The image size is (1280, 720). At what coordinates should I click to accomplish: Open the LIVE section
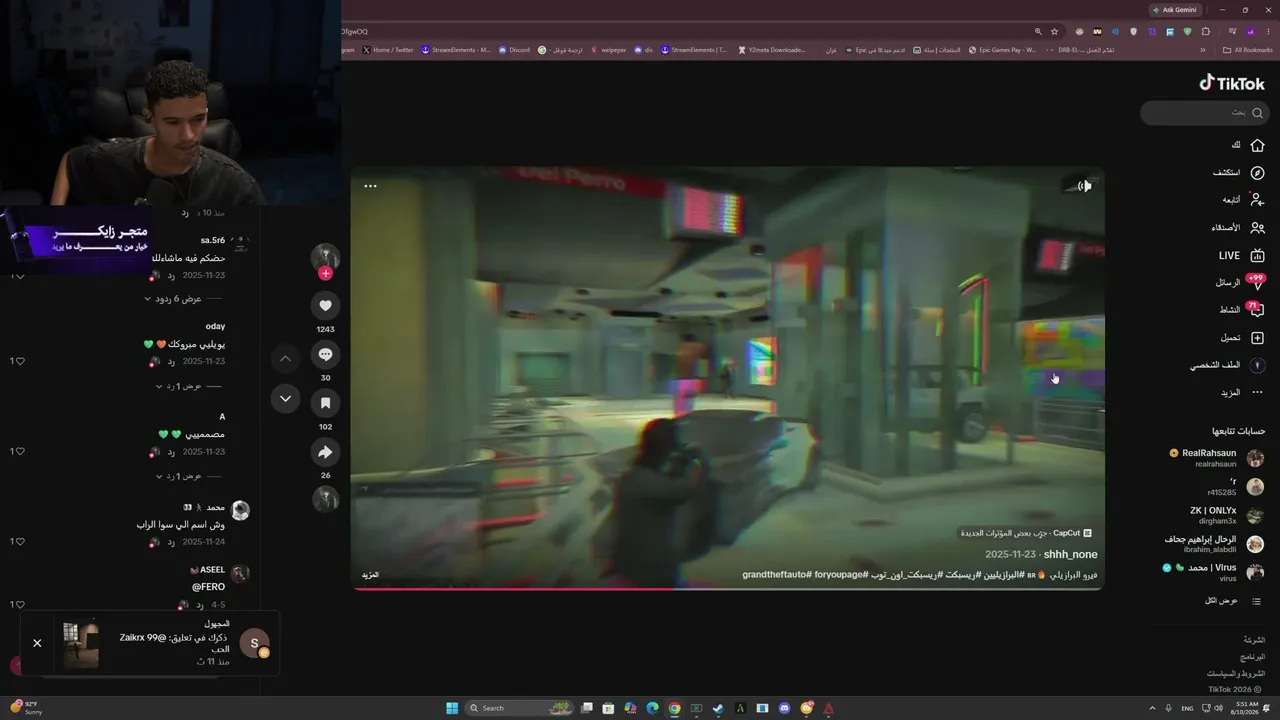(x=1241, y=256)
